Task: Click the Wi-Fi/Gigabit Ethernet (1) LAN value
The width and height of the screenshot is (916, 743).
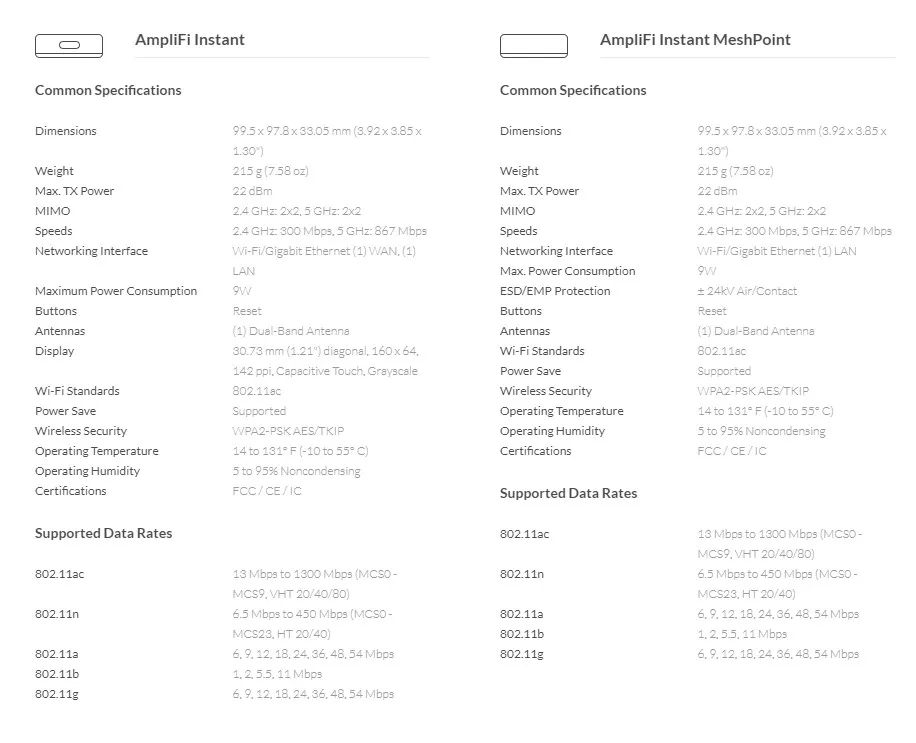Action: tap(777, 251)
